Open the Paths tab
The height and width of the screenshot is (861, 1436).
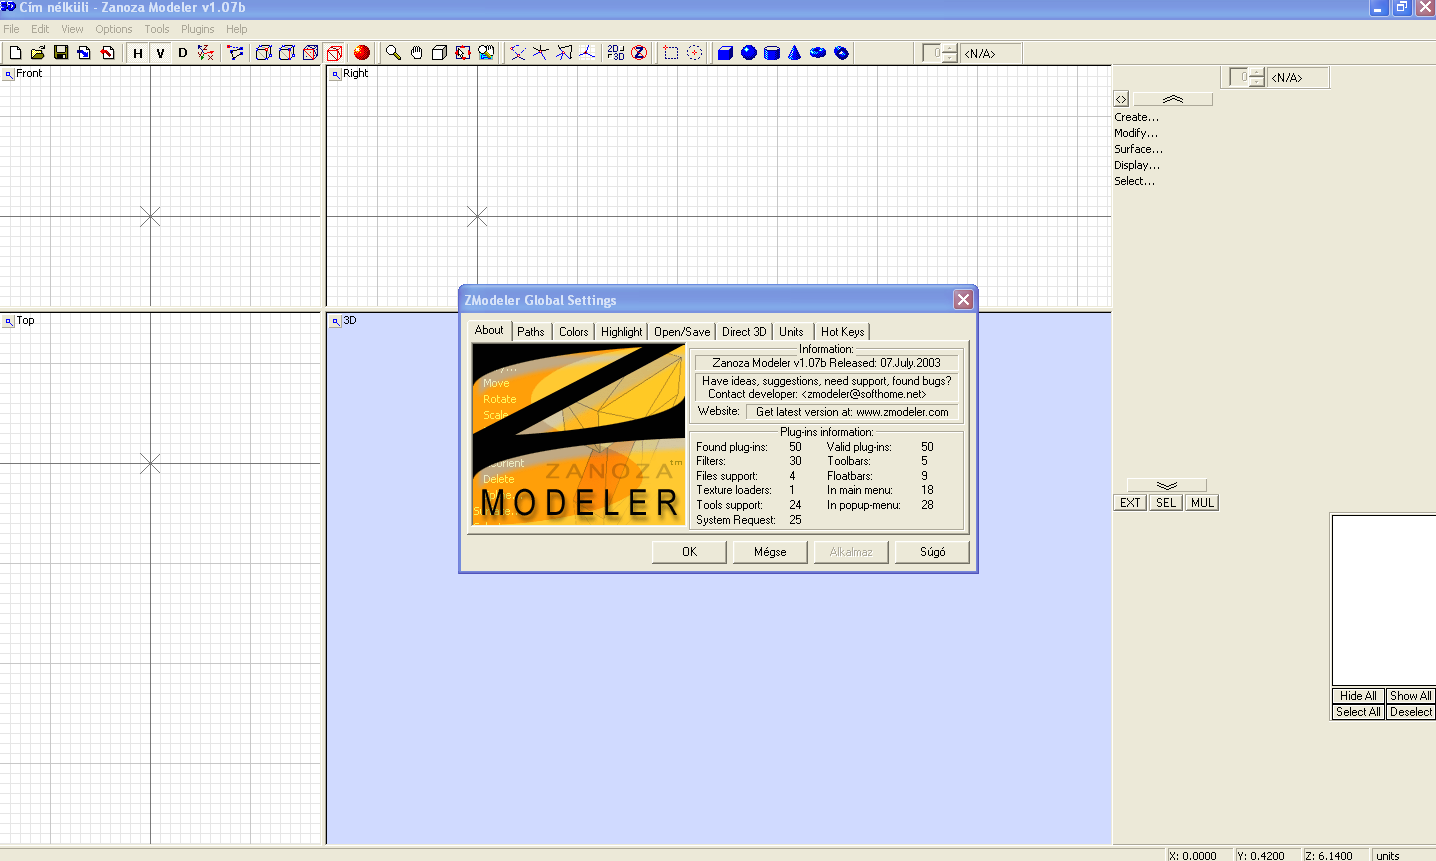531,332
